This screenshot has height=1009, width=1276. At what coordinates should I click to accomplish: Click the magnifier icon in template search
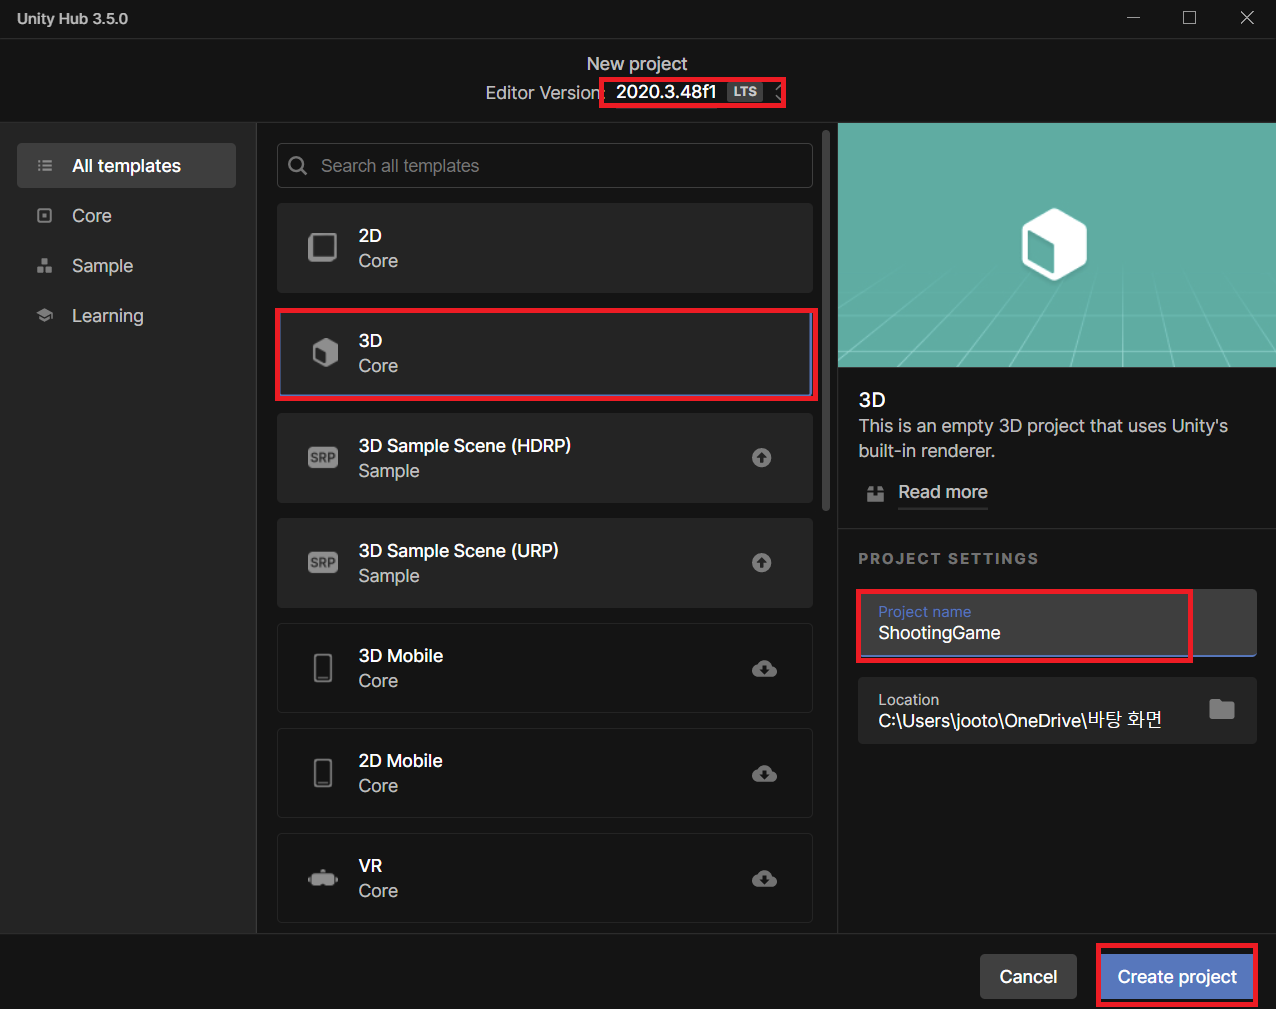pos(298,166)
